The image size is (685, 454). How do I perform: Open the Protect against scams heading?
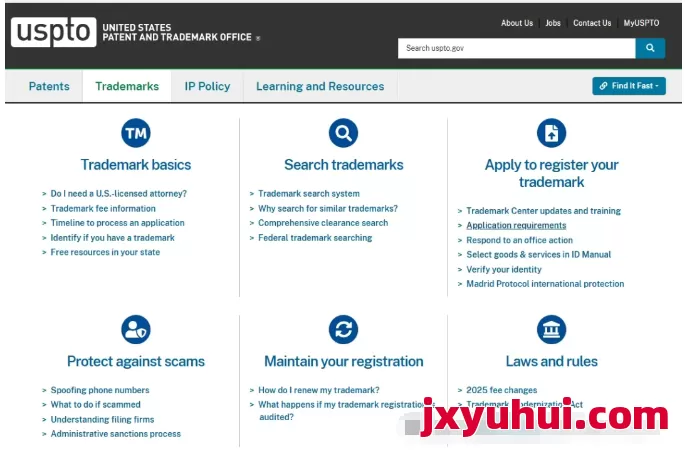(136, 361)
